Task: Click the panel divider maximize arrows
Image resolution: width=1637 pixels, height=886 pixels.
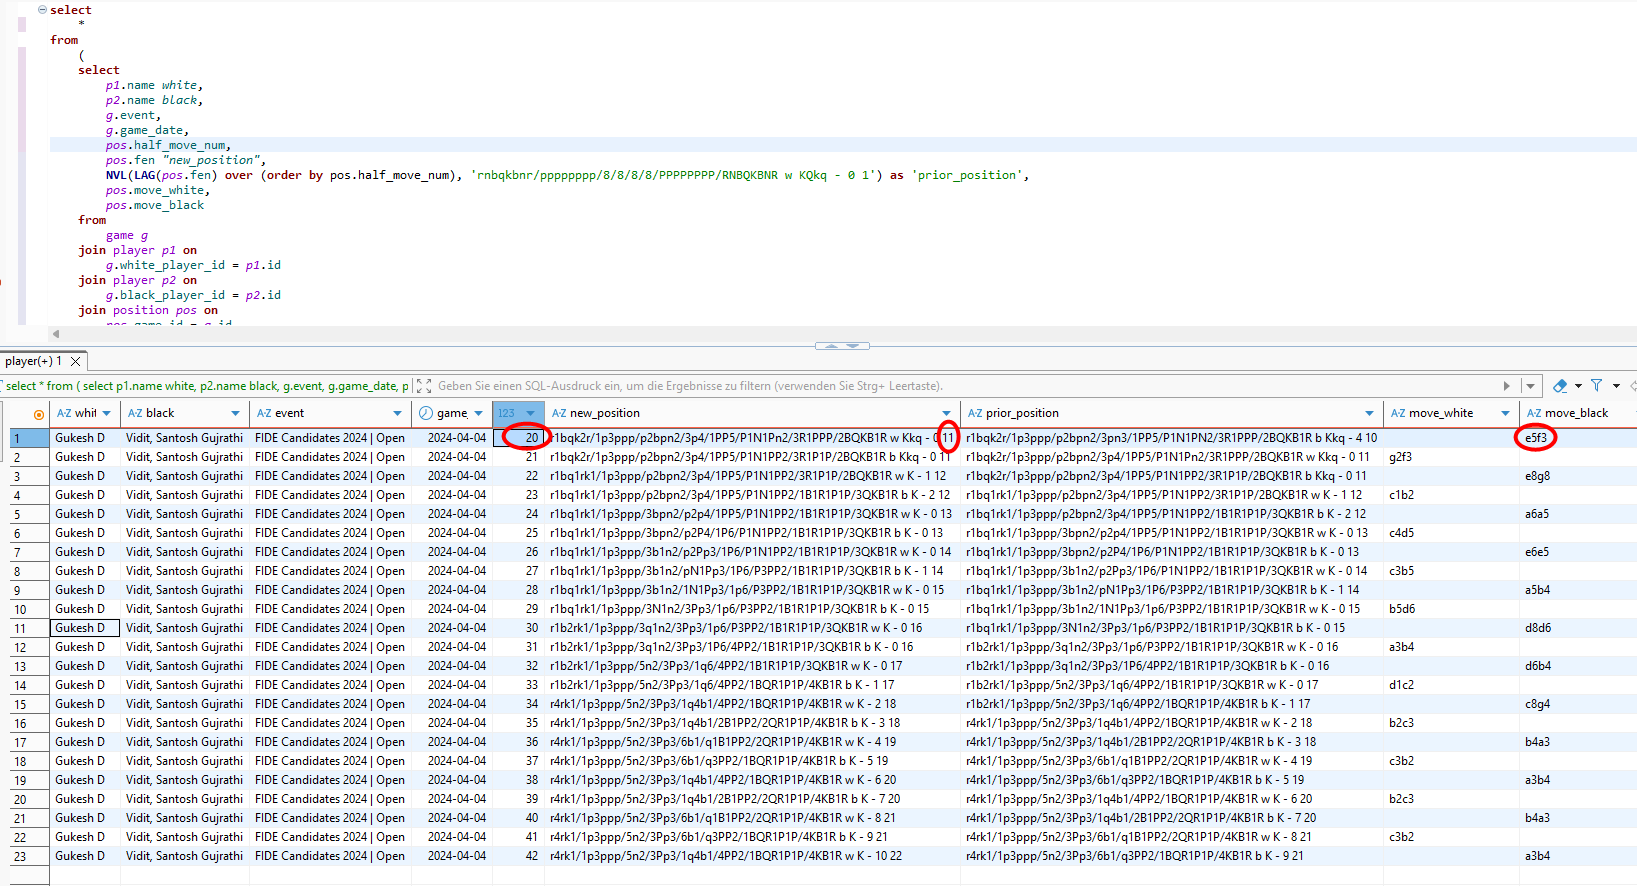Action: point(842,346)
